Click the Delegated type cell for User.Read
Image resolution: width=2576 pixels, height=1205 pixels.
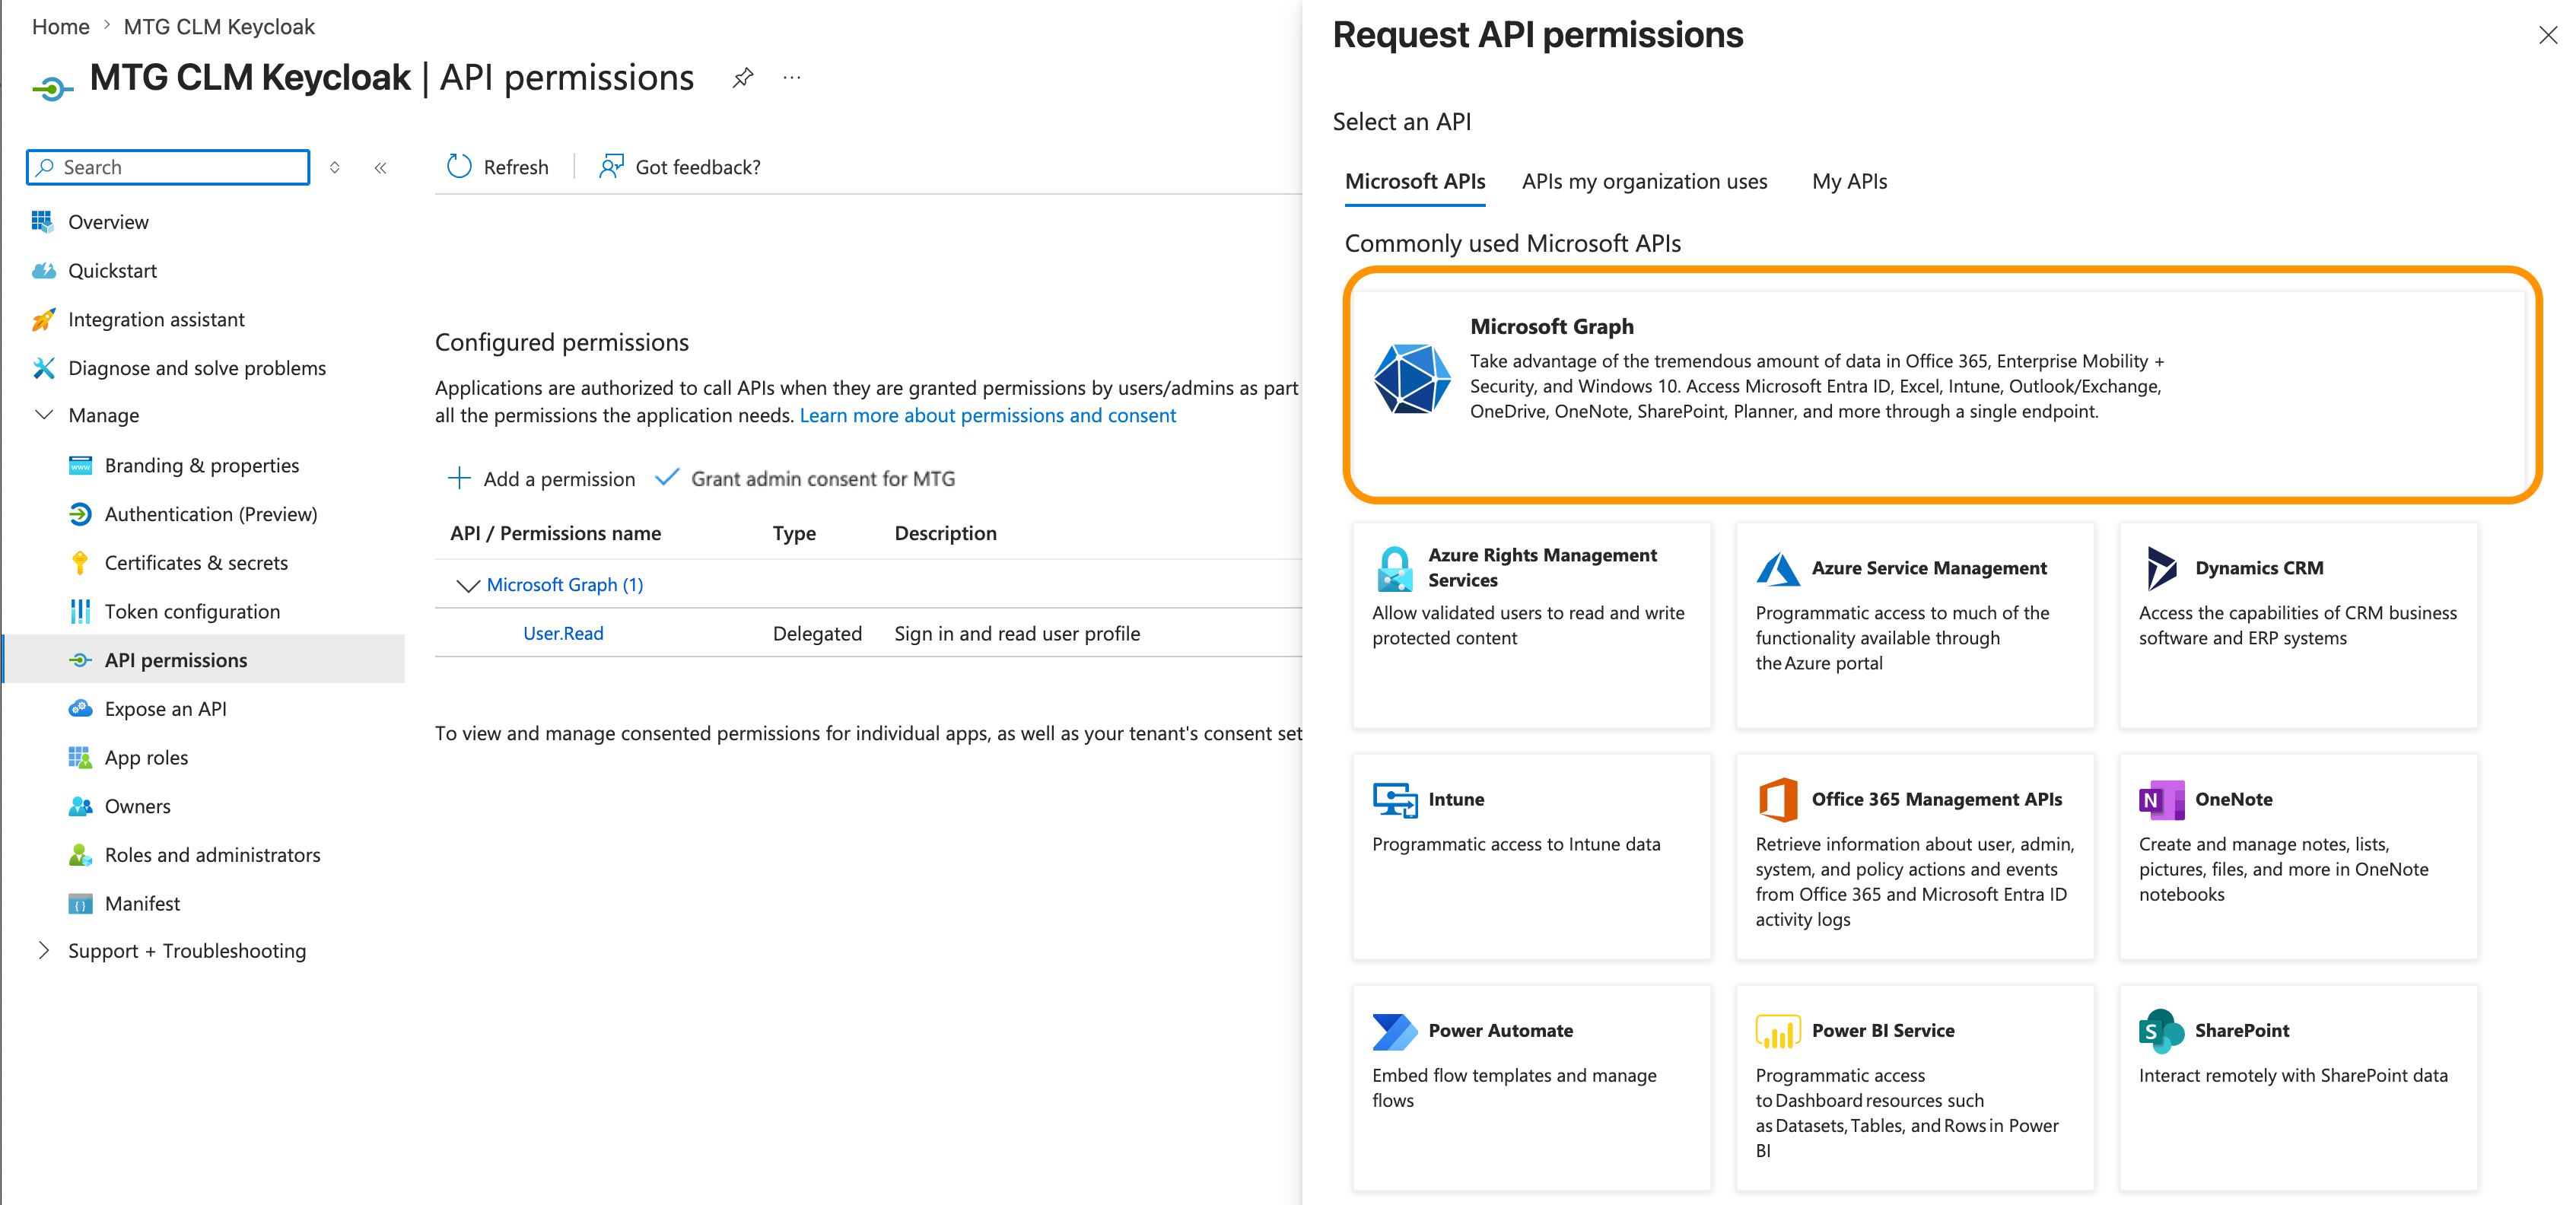(817, 633)
